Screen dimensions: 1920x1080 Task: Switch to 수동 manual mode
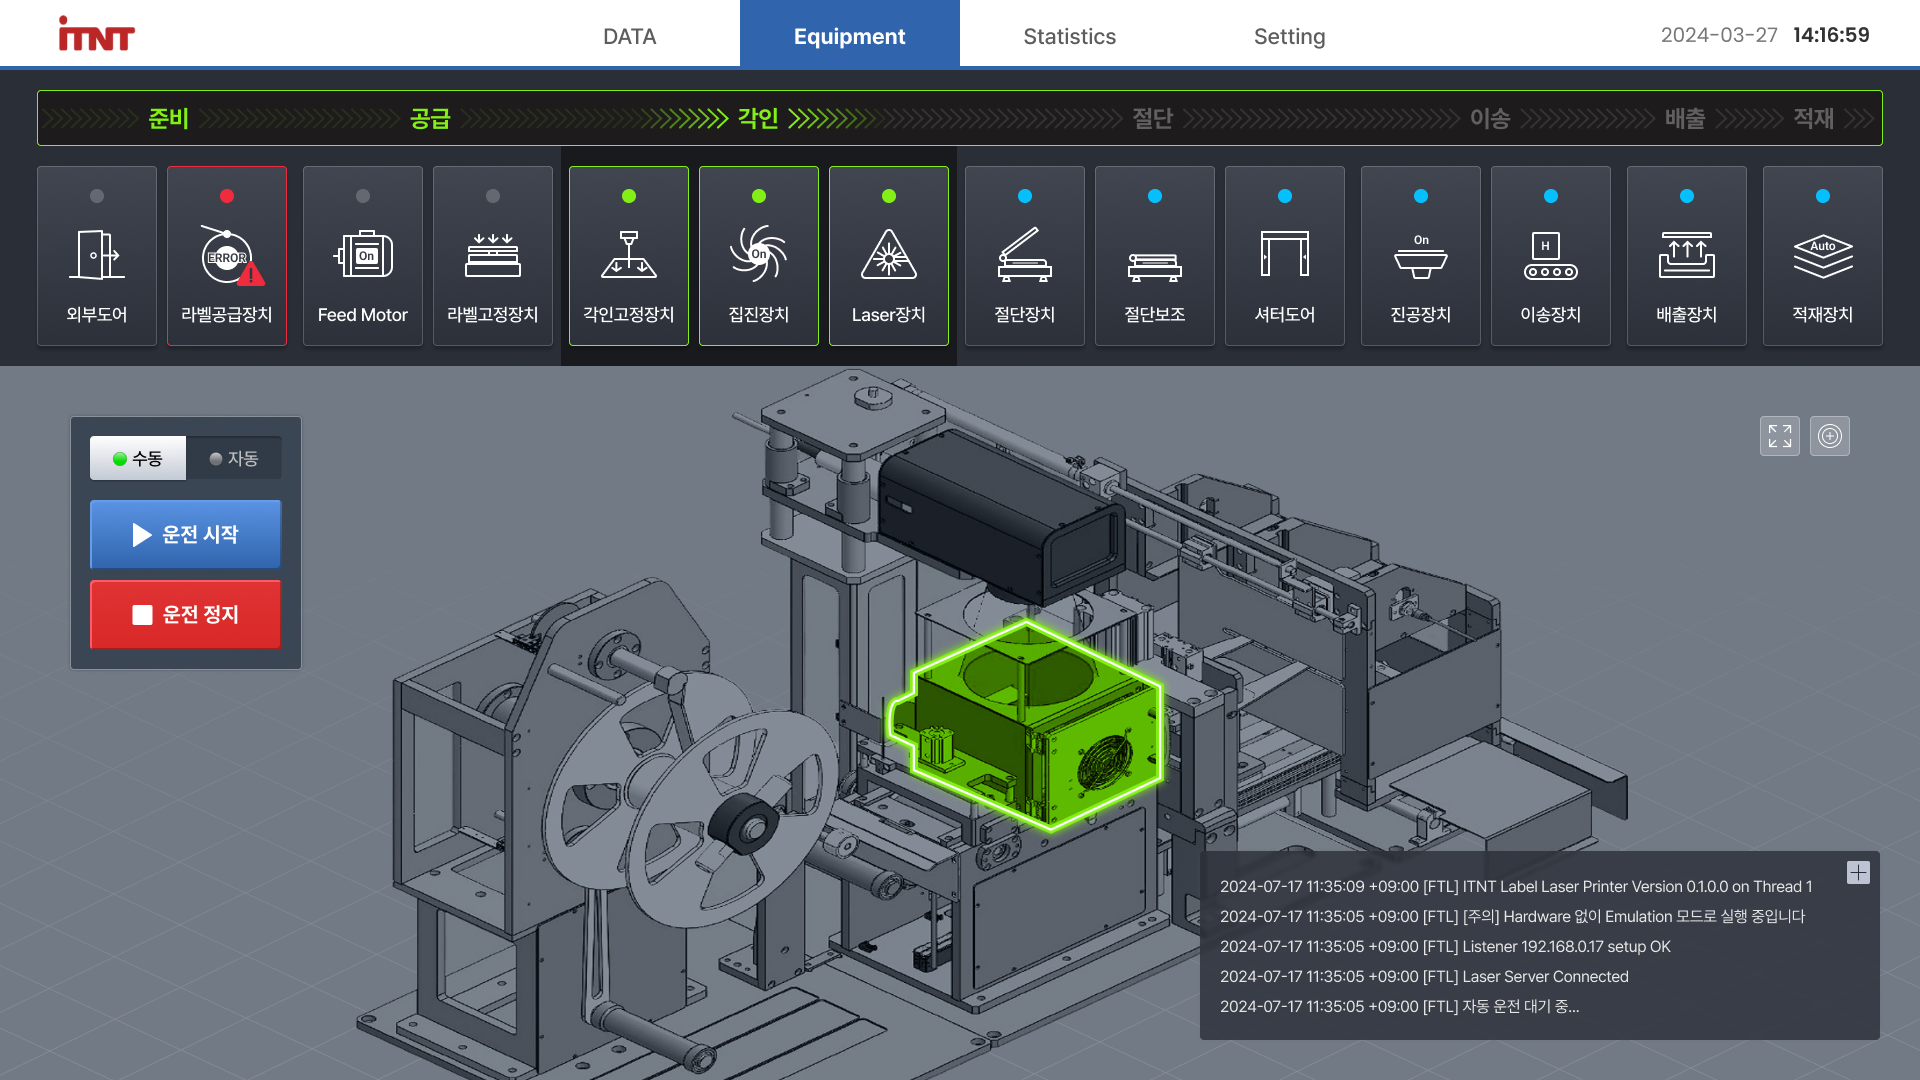(x=138, y=458)
